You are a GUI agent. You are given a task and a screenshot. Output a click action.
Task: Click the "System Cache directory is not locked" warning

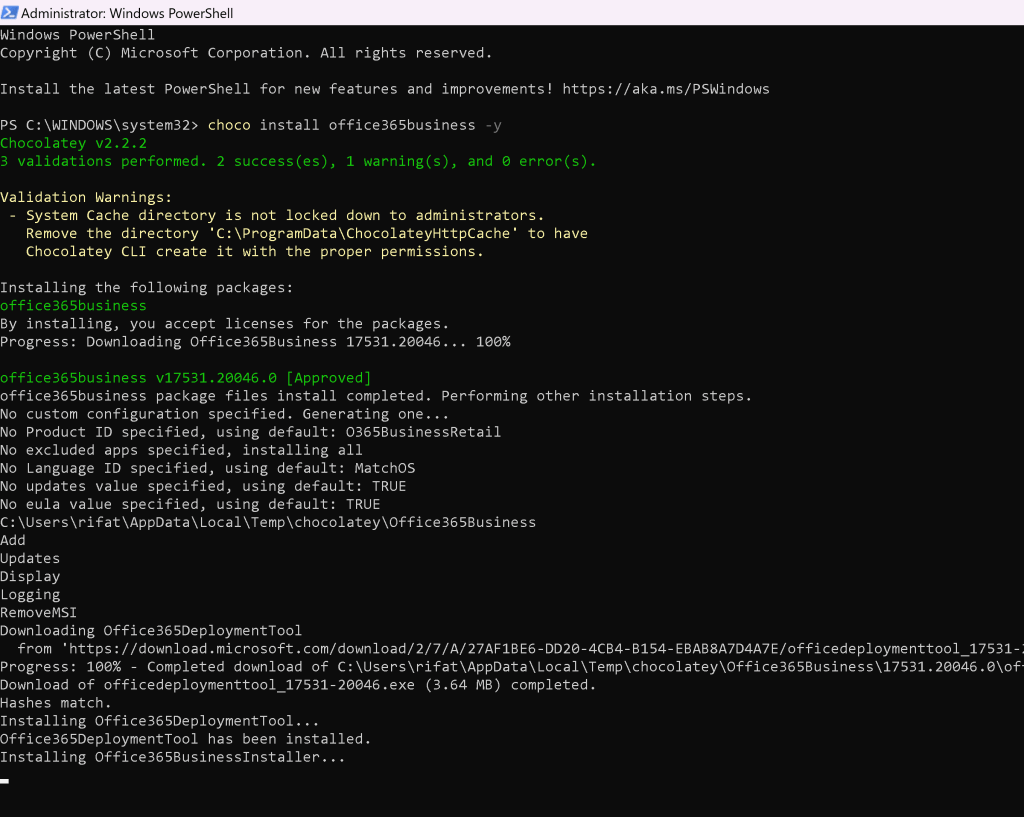coord(285,215)
